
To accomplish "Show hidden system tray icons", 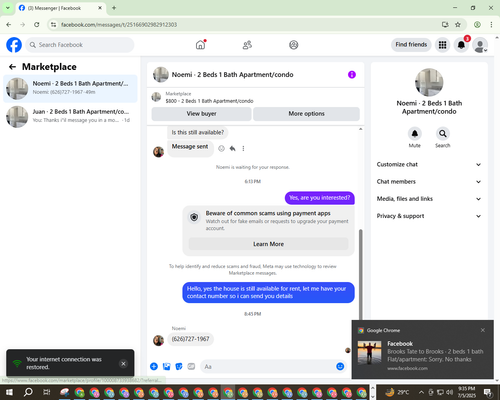I will point(421,392).
